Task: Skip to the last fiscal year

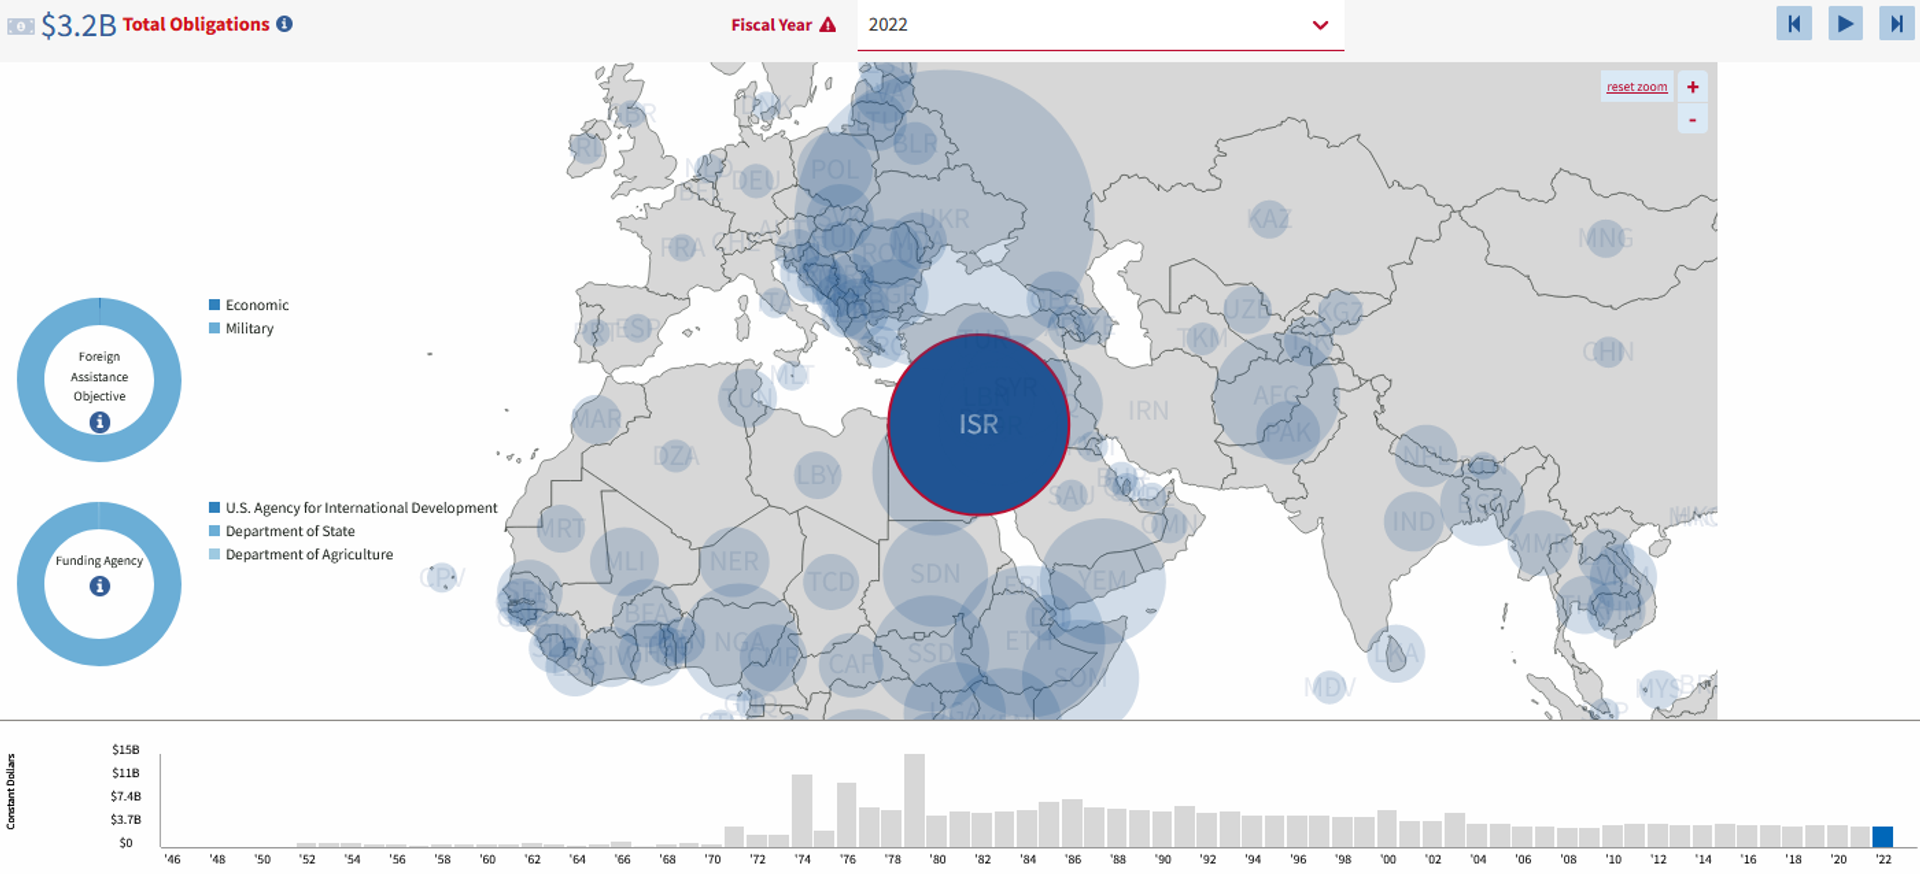Action: coord(1896,23)
